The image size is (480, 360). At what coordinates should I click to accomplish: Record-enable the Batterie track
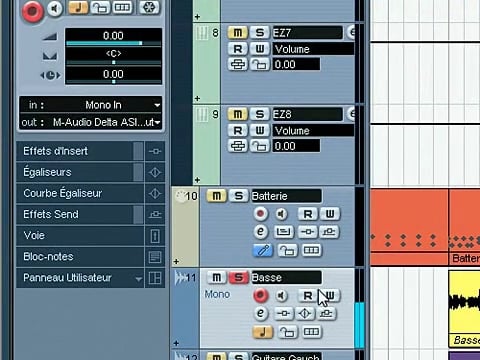[x=261, y=214]
